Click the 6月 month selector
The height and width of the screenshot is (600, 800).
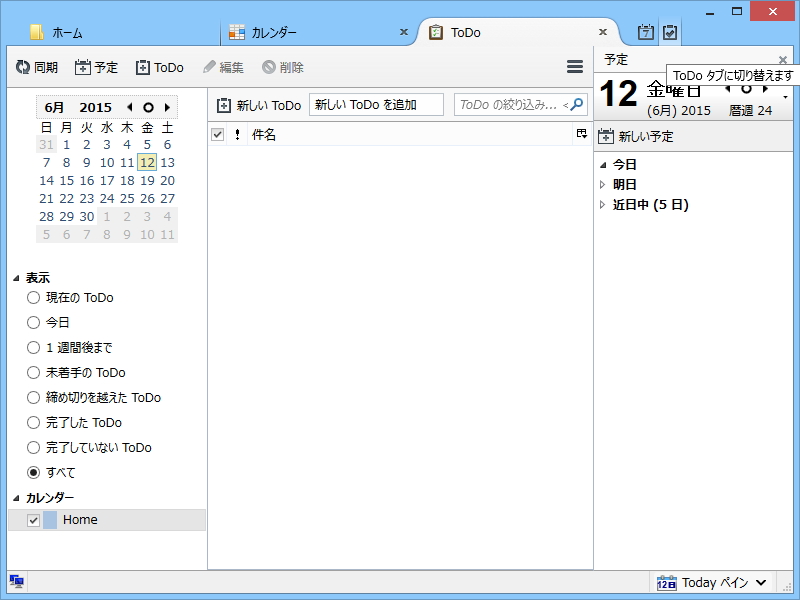click(x=54, y=107)
